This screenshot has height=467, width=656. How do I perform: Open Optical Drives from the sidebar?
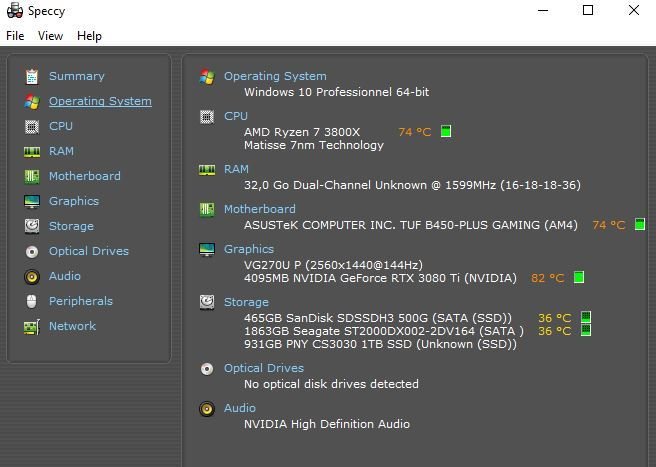click(89, 251)
